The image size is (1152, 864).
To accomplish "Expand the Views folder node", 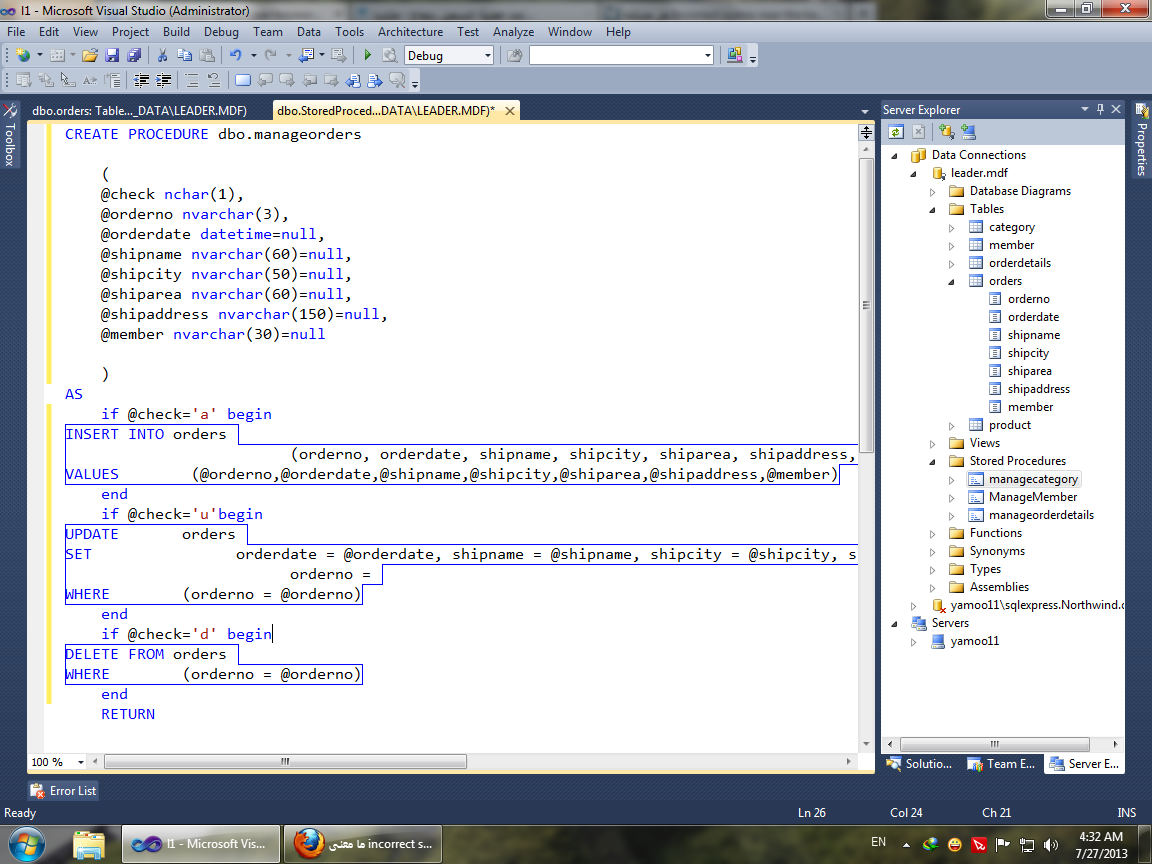I will pyautogui.click(x=932, y=444).
